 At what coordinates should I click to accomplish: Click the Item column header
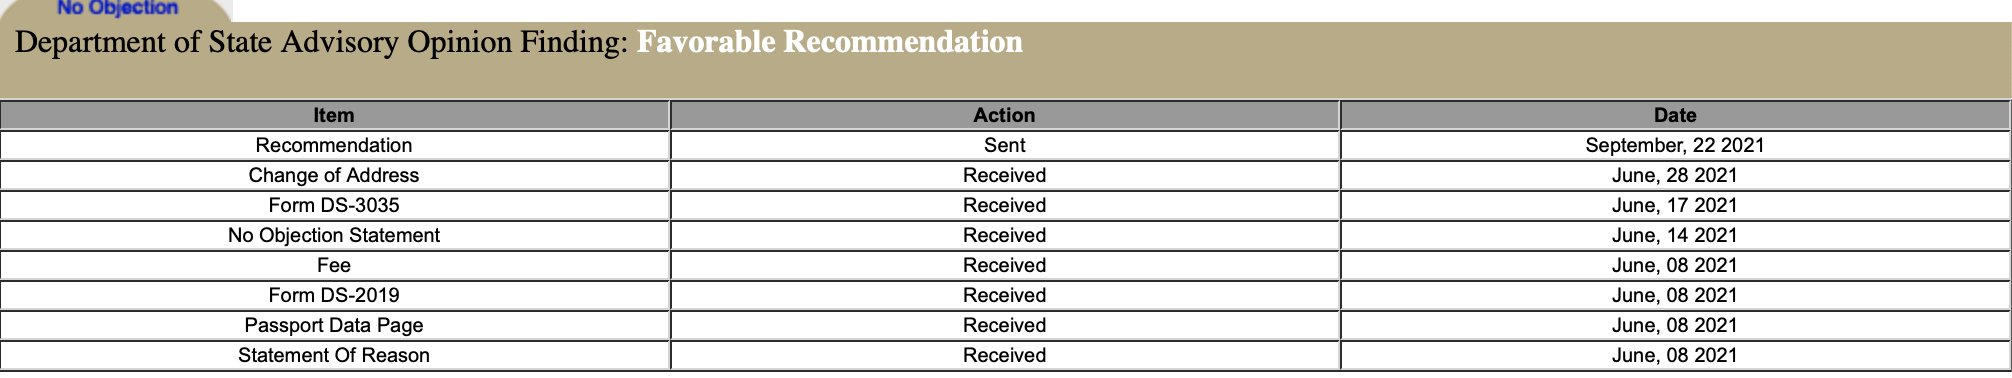click(x=334, y=115)
